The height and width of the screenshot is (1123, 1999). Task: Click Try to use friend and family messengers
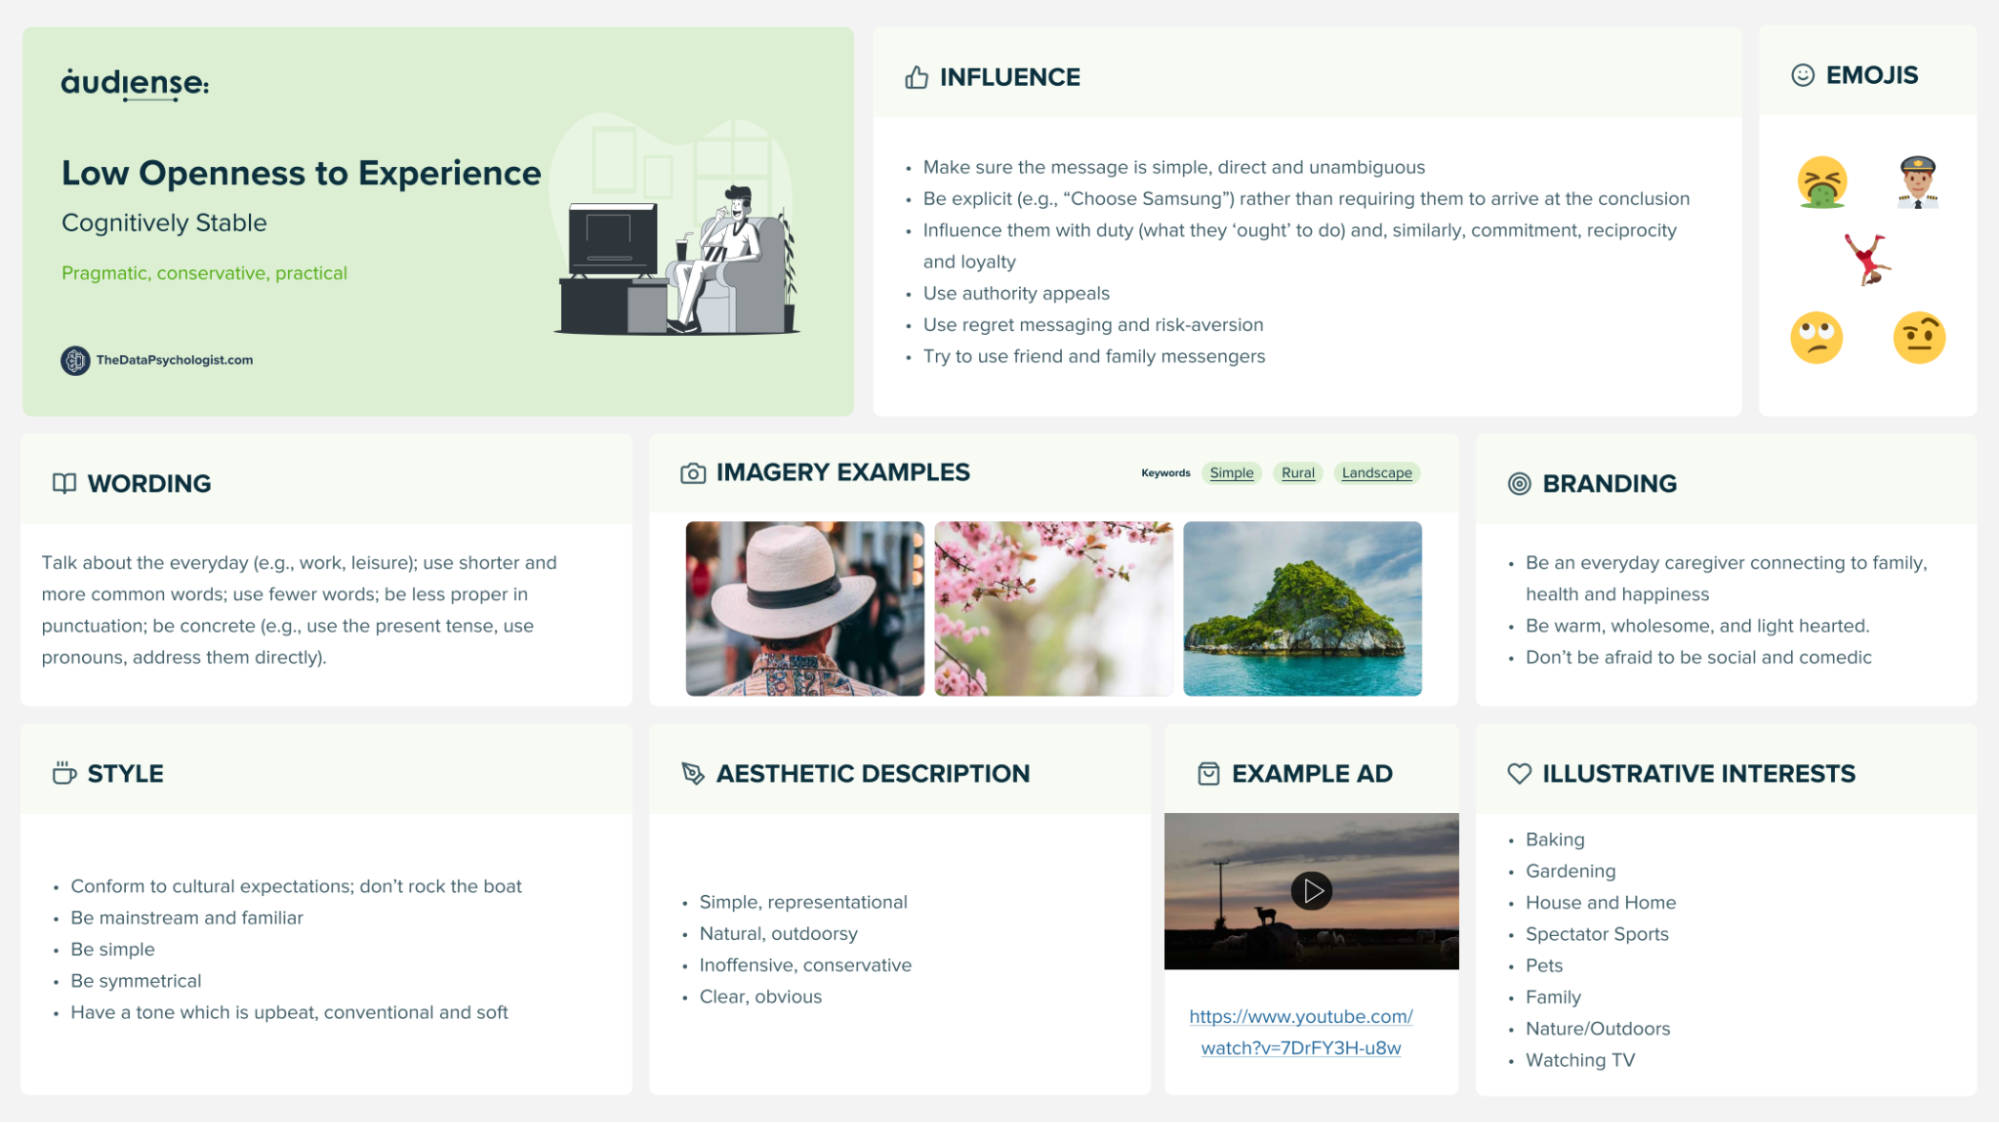(x=1094, y=356)
